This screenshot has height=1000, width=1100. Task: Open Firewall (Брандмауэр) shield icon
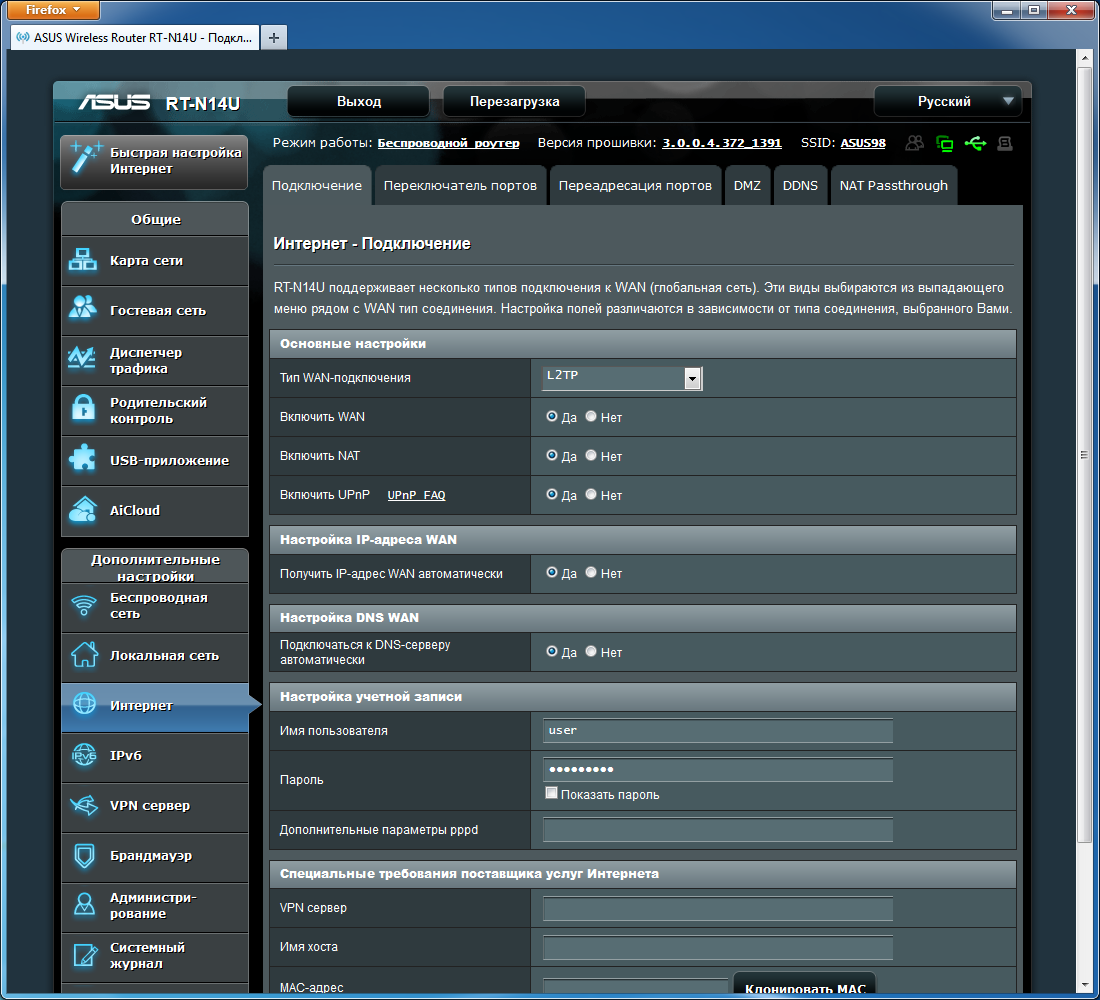tap(82, 856)
